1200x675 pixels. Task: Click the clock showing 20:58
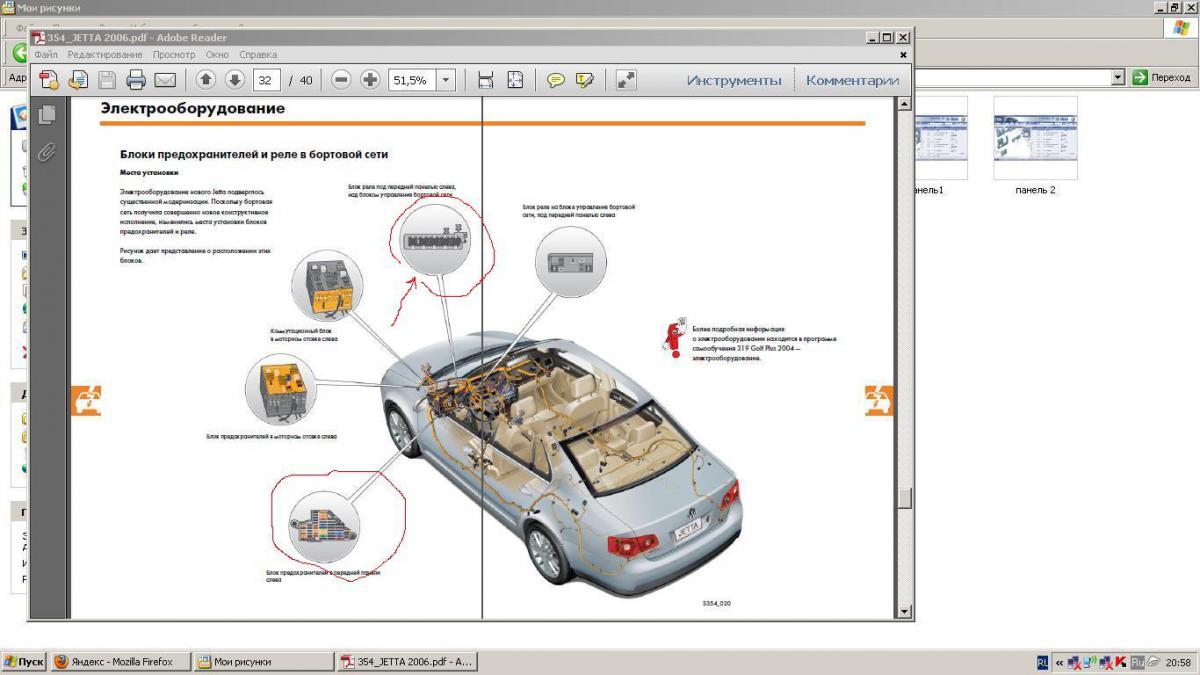(x=1178, y=662)
